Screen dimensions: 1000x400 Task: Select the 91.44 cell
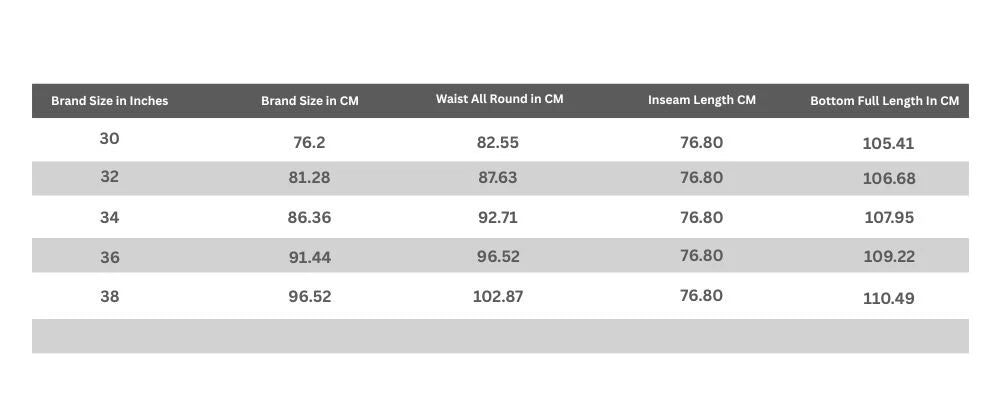coord(309,257)
